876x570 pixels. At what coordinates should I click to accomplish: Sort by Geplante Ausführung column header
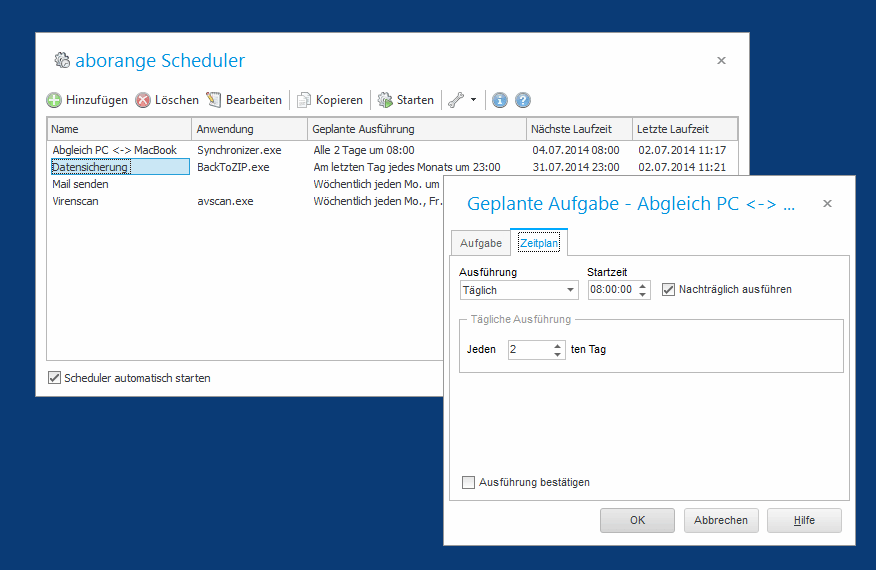(x=417, y=129)
